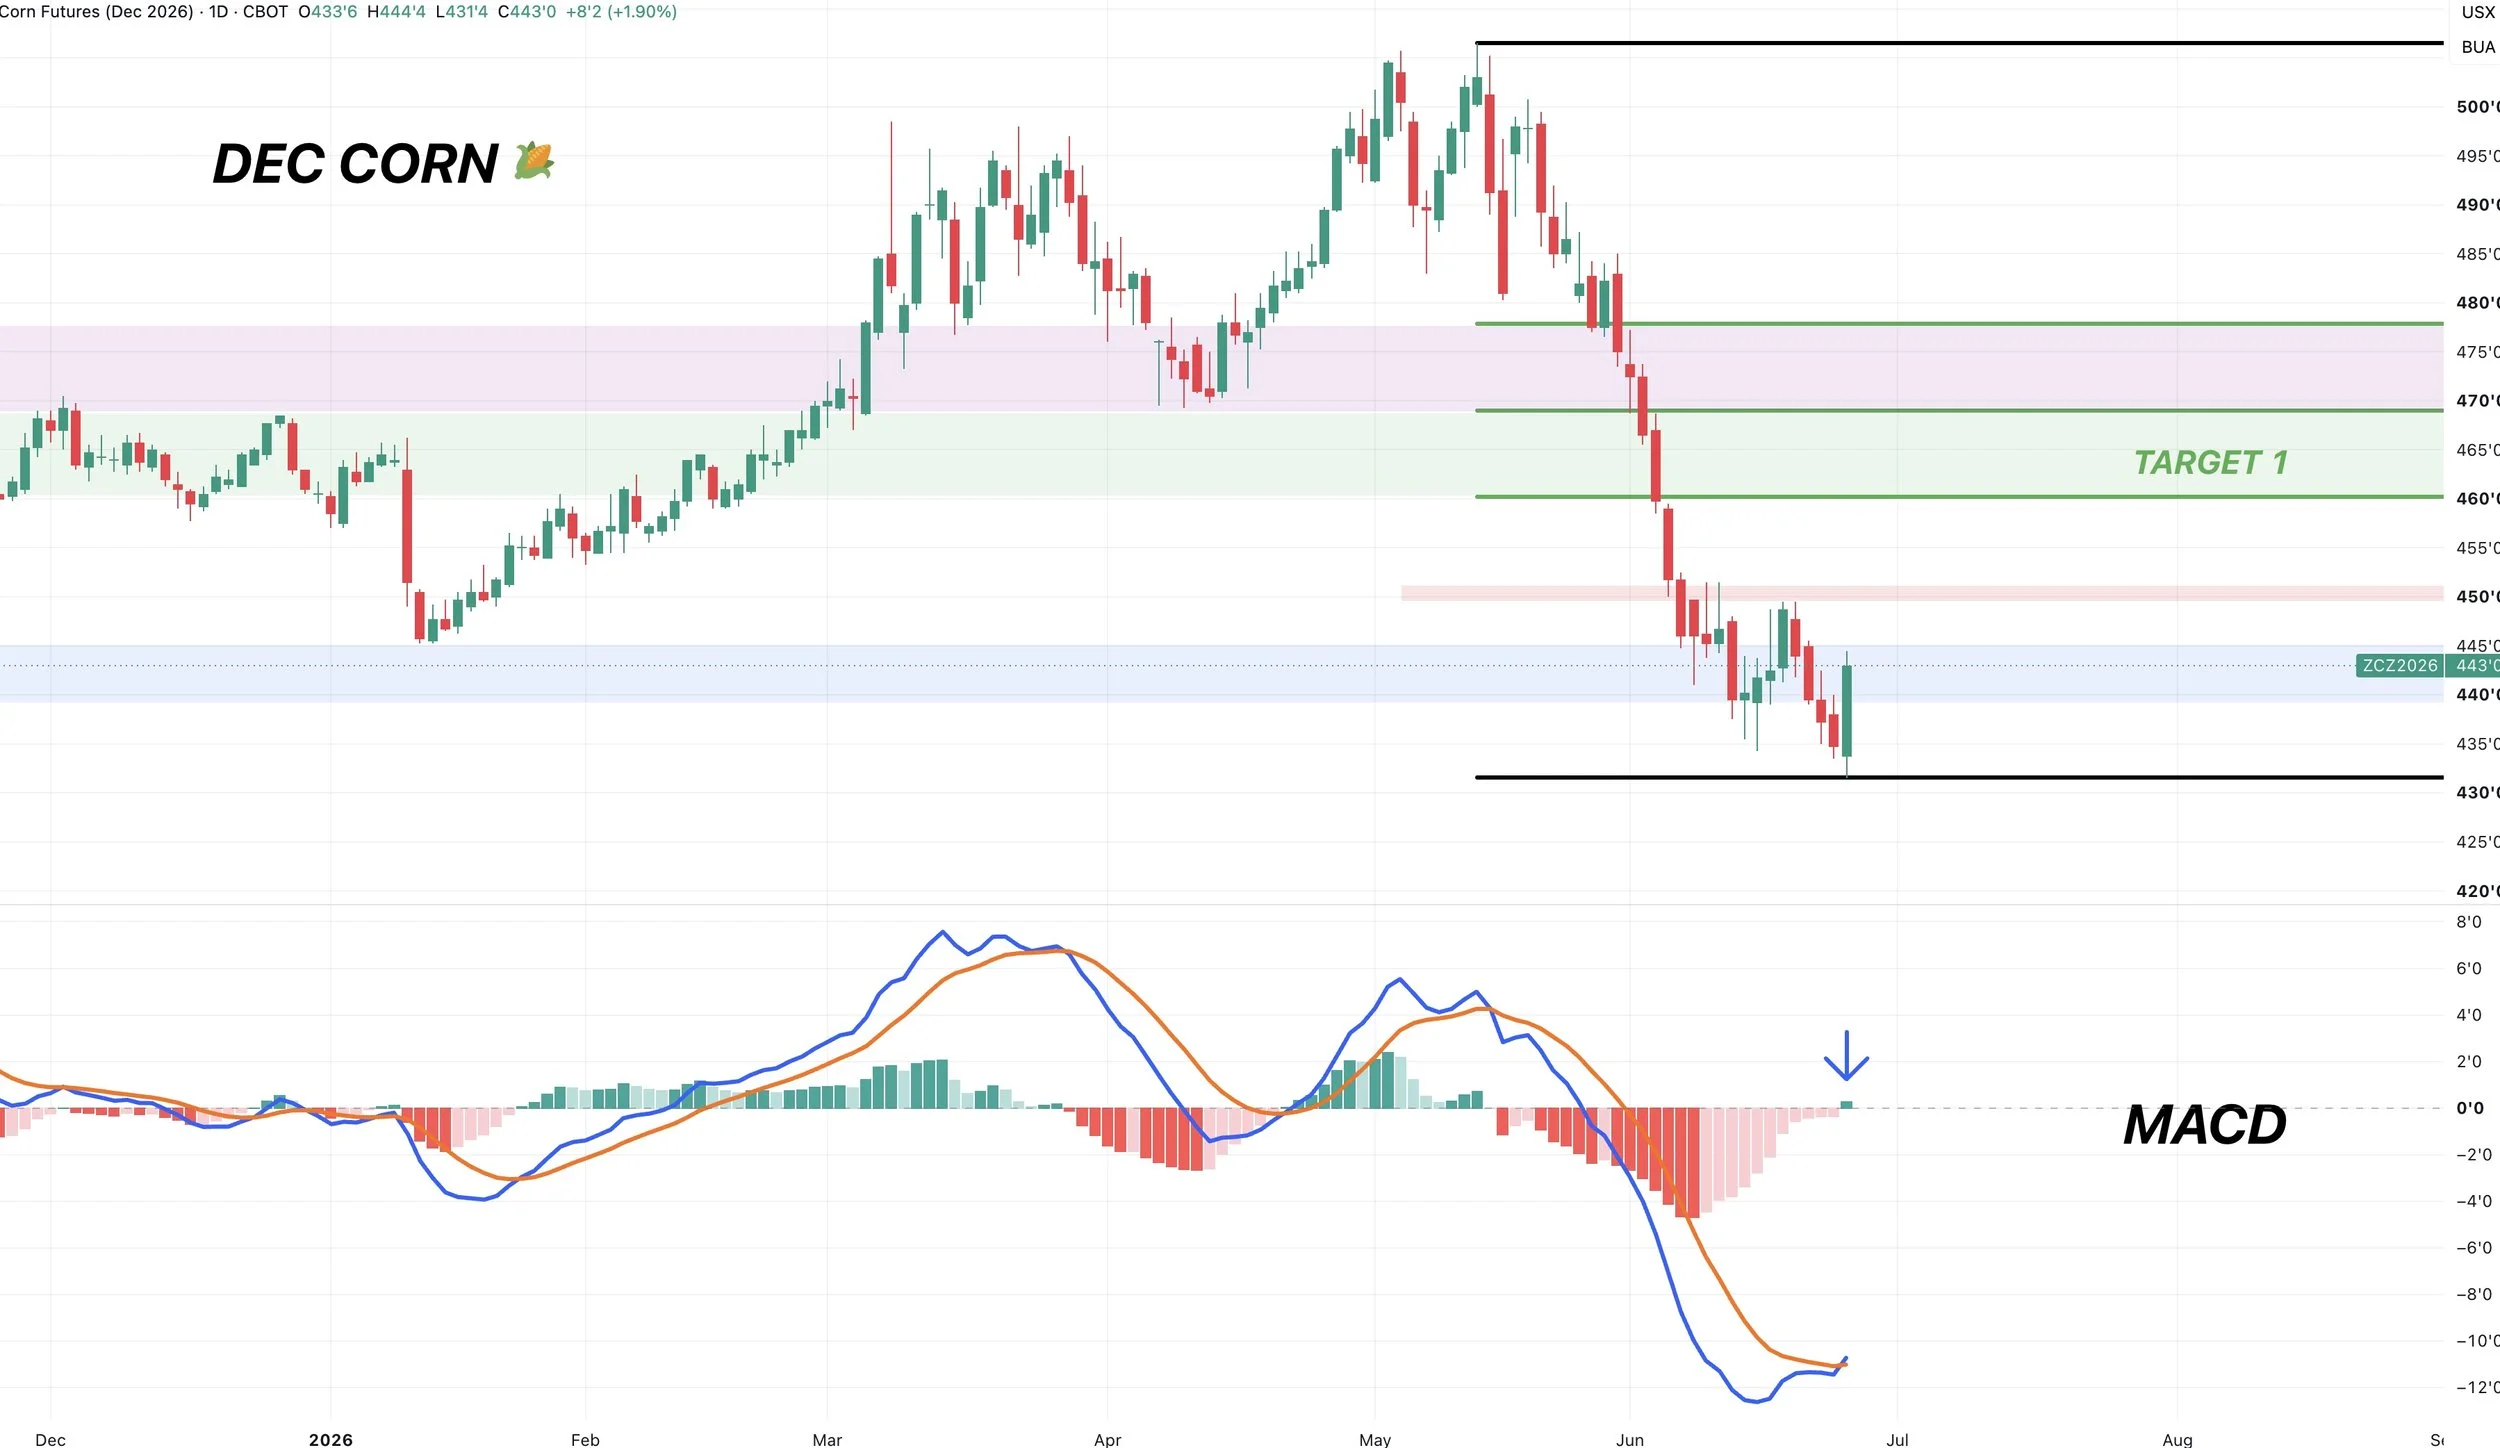Click the "Dec" label on time axis

(x=50, y=1439)
